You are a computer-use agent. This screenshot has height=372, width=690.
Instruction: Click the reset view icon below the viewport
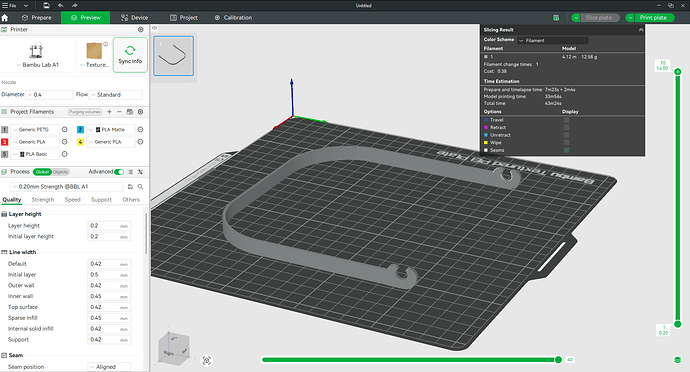206,361
